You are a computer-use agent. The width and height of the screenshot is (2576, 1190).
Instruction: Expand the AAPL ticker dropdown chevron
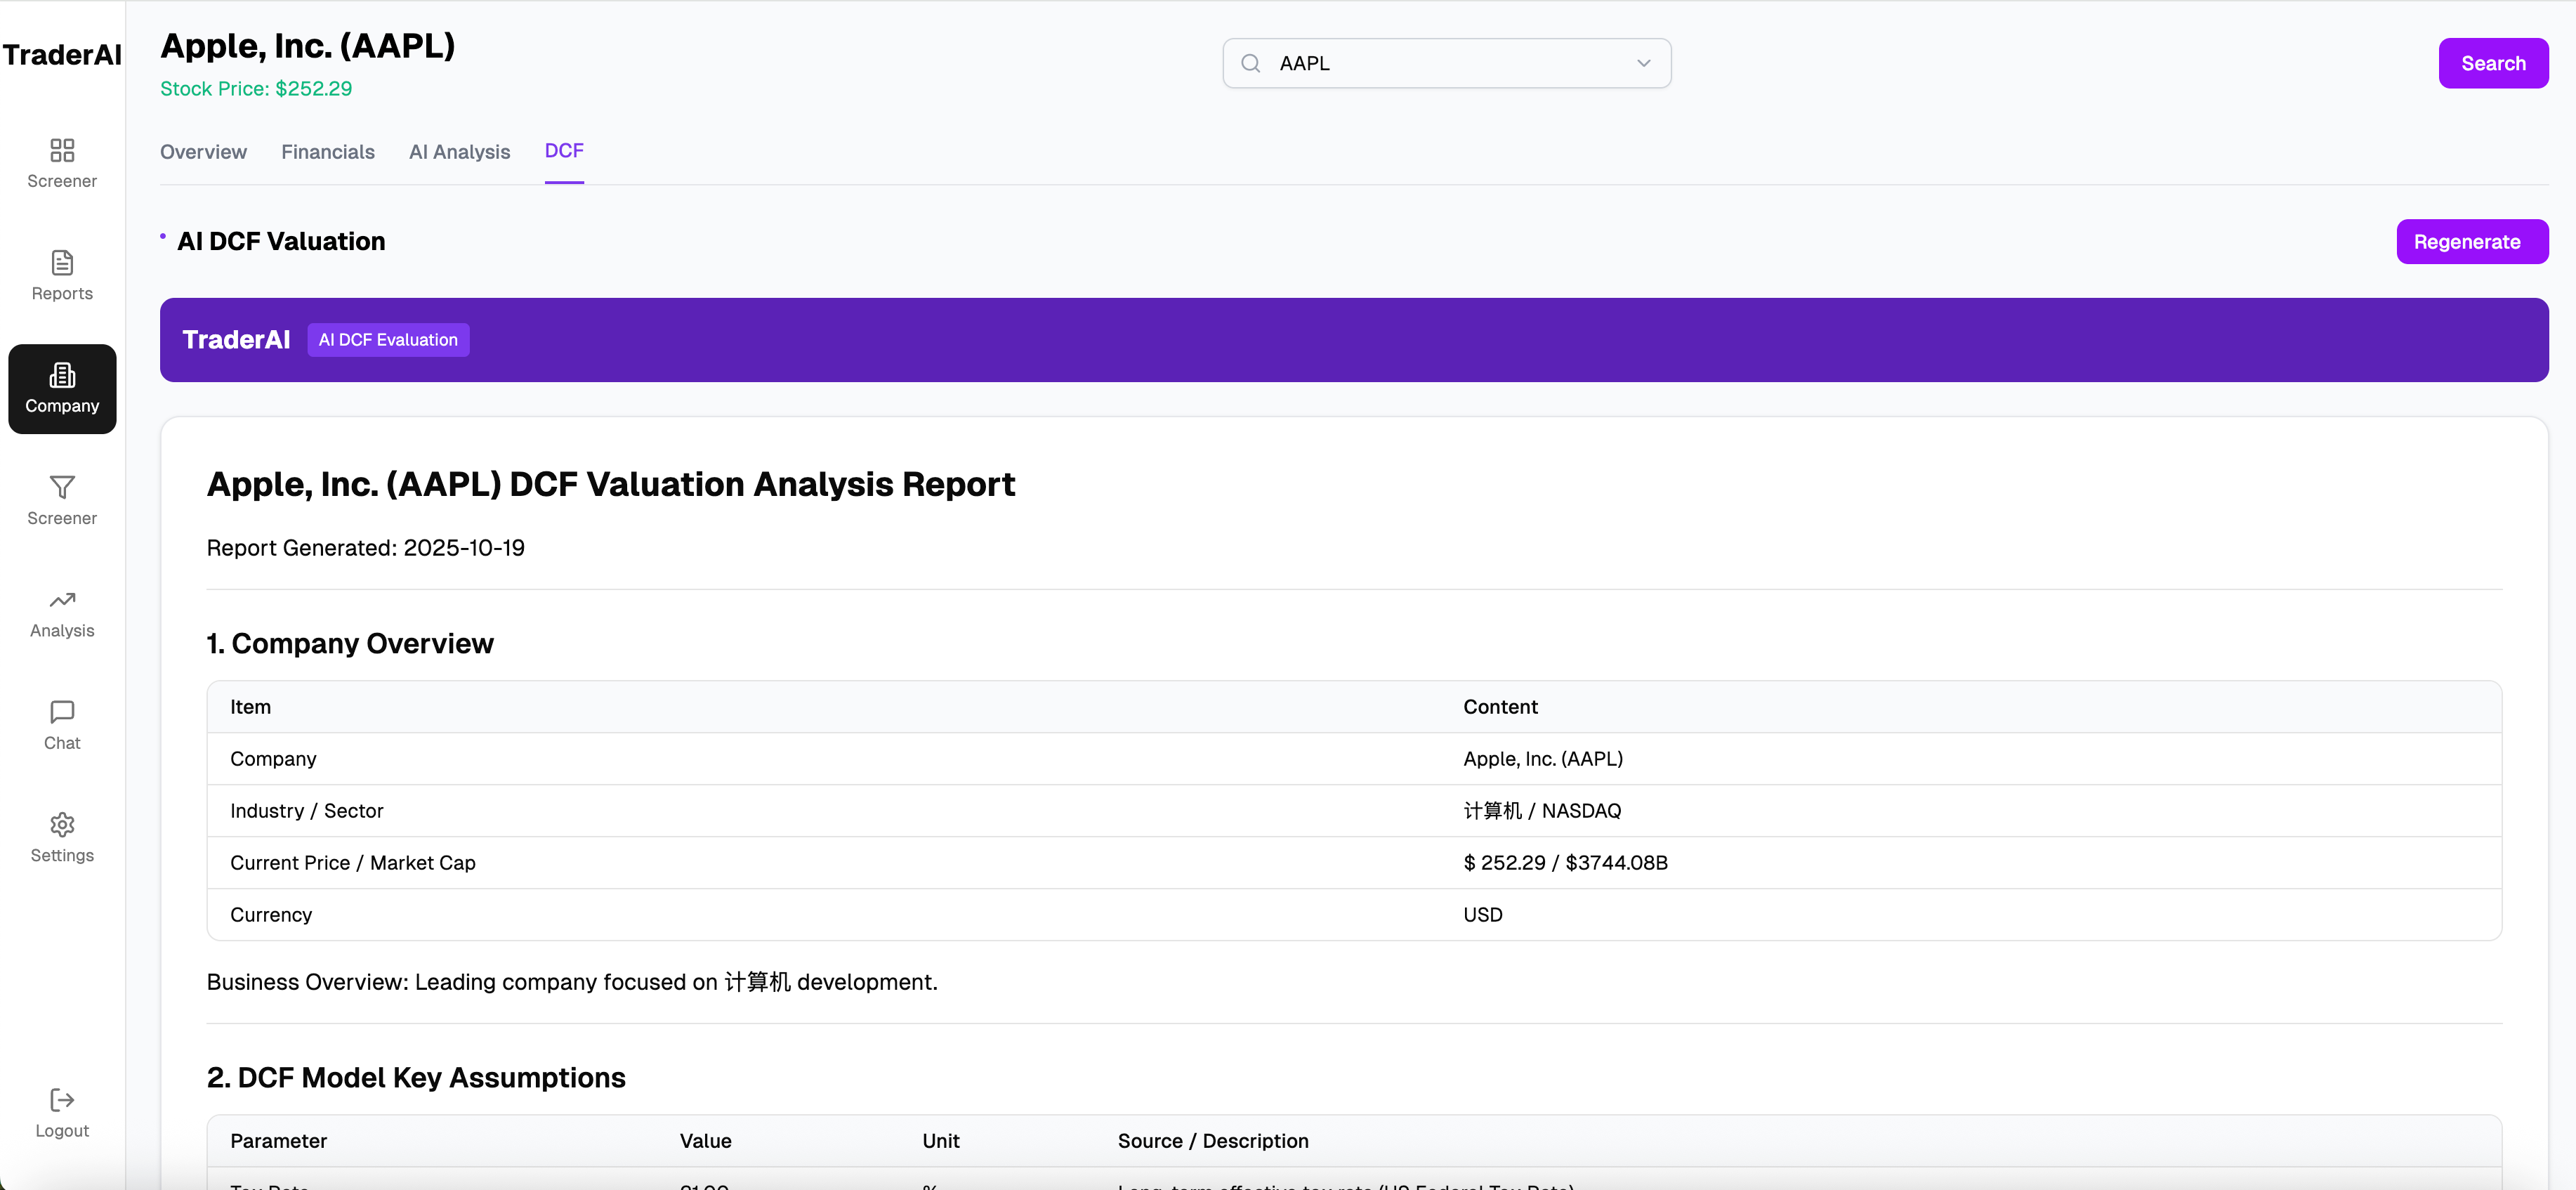[x=1643, y=64]
